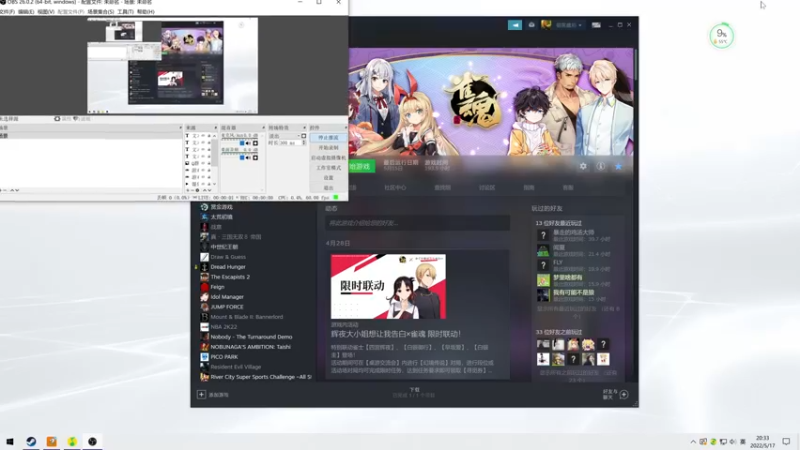Open OBS 场景集合(S) menu
Screen dimensions: 800x450
pos(101,11)
